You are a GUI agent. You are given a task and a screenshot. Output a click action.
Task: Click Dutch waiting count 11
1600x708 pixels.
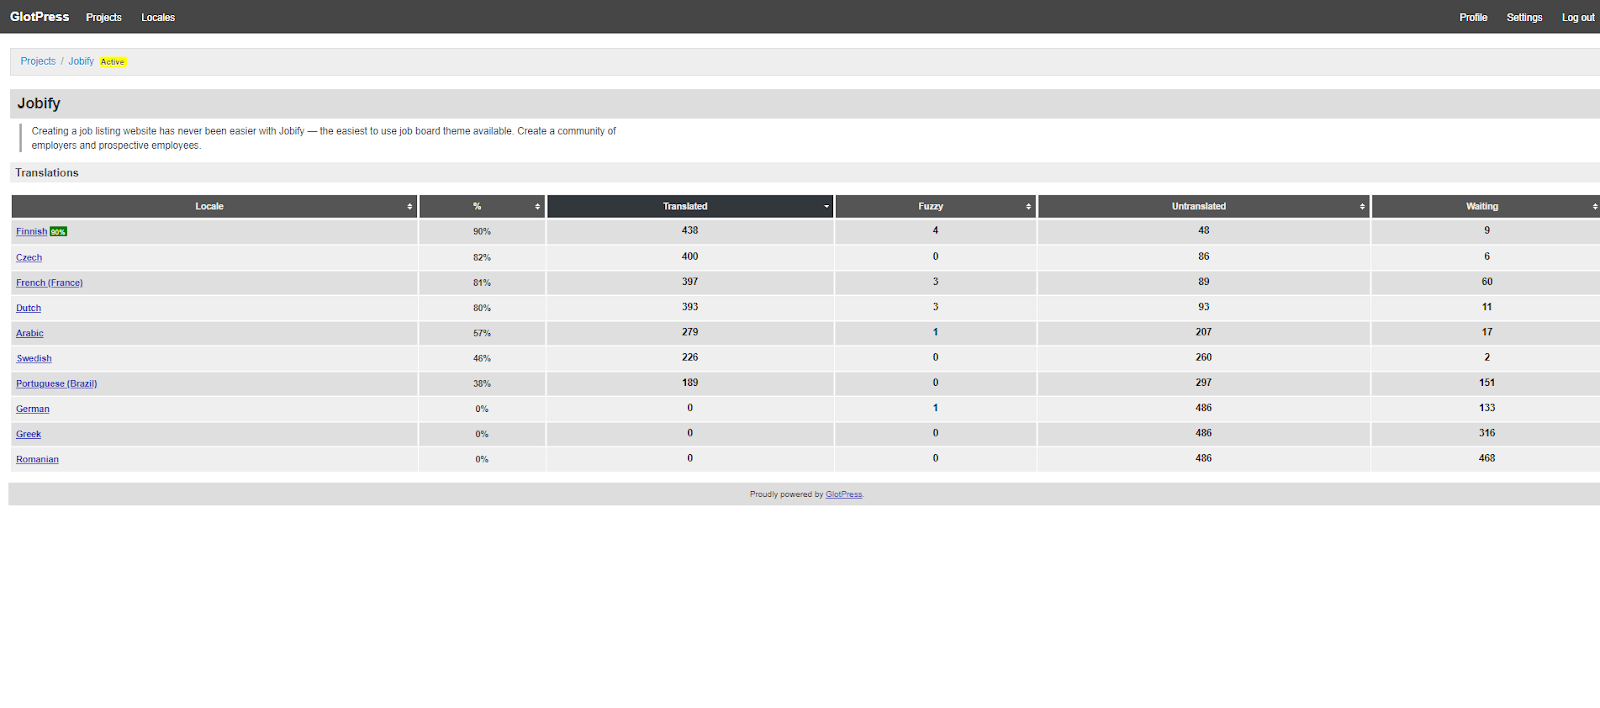(1487, 307)
